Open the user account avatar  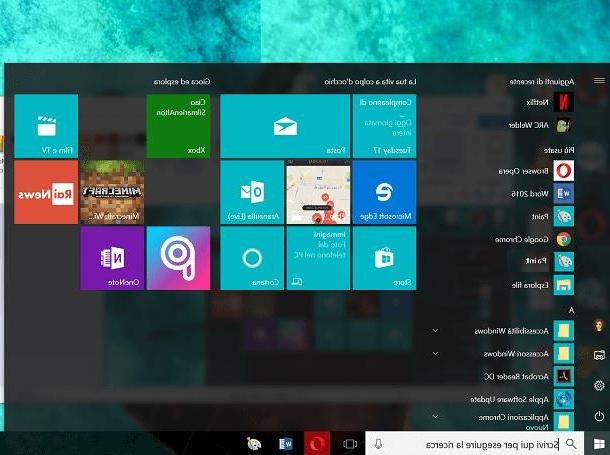(599, 324)
